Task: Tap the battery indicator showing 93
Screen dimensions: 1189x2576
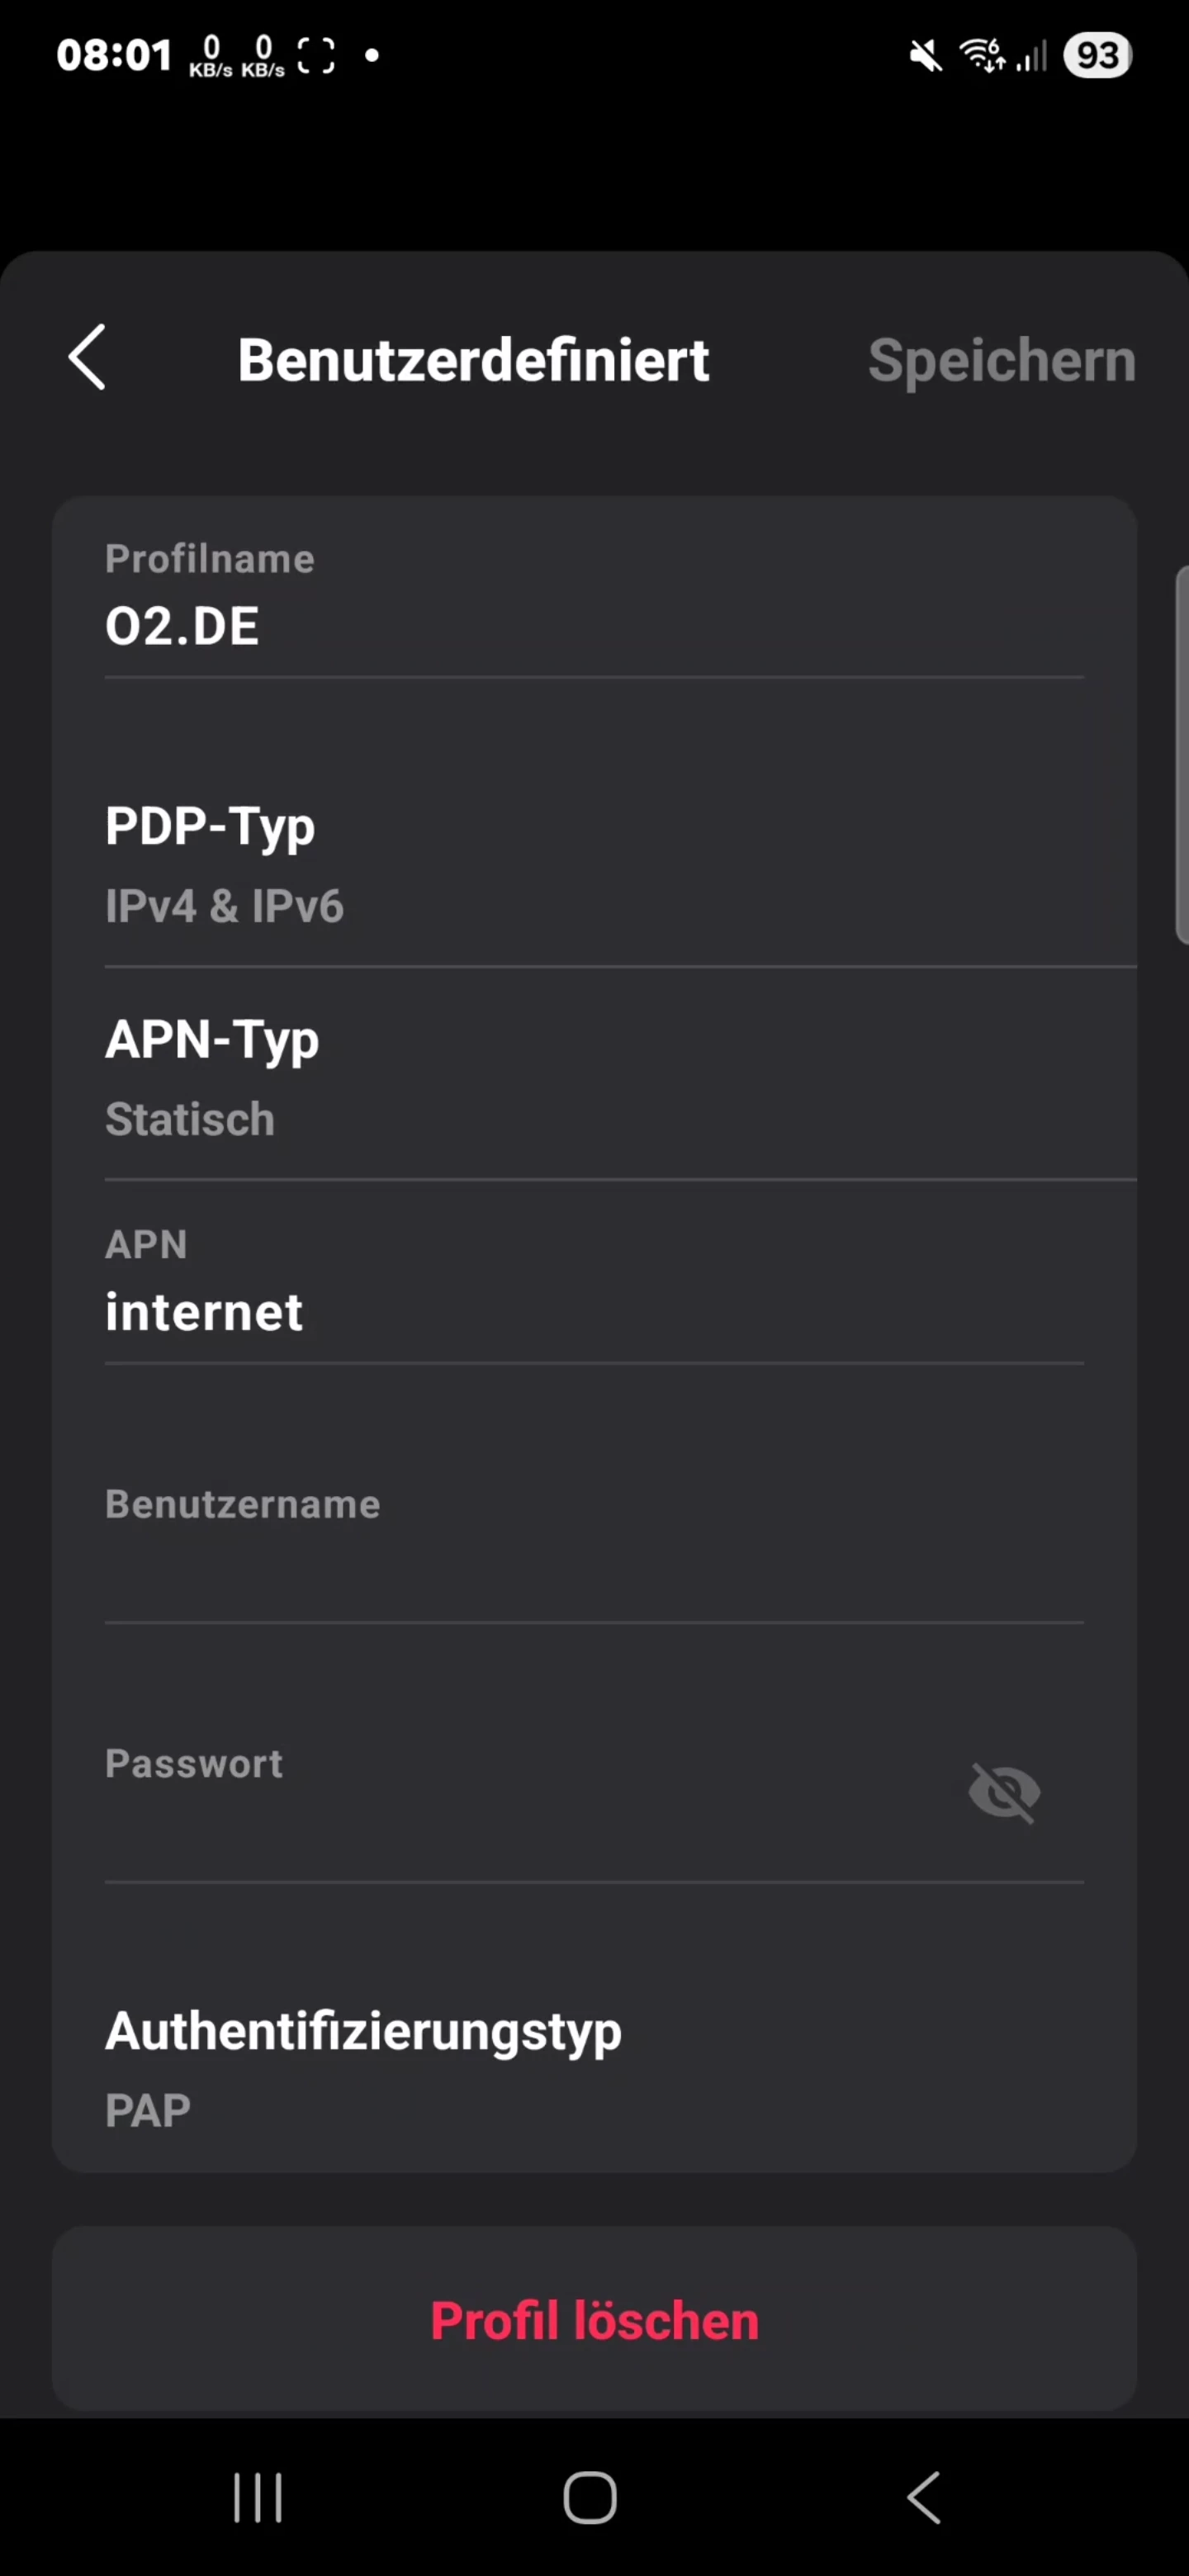Action: tap(1097, 56)
